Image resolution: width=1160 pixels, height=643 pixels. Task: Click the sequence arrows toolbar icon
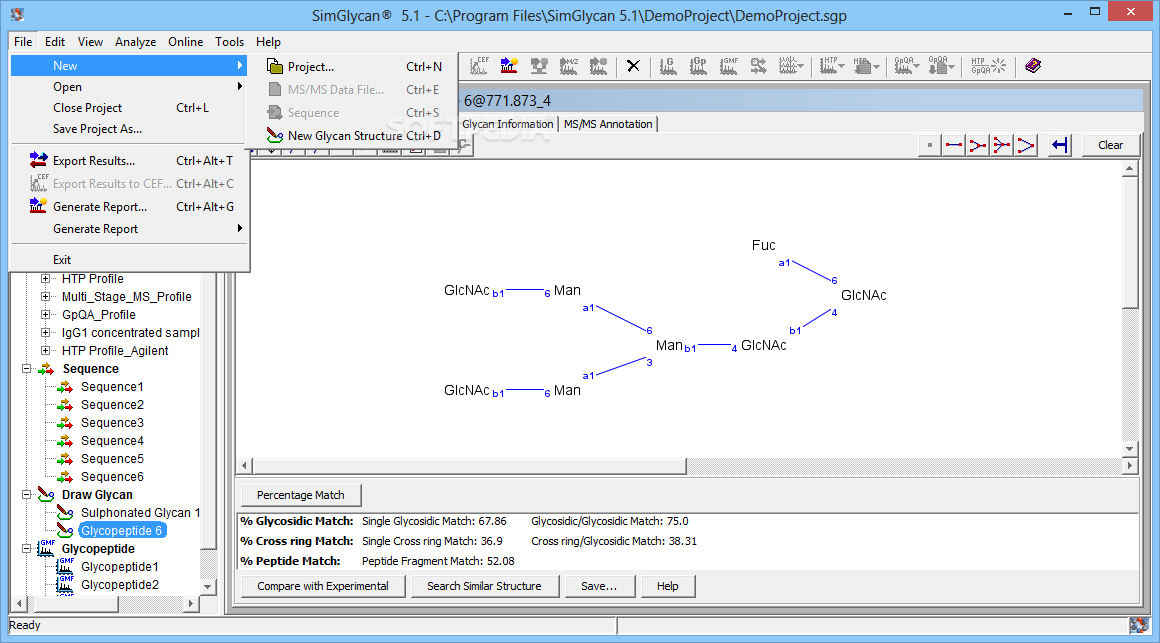point(758,66)
